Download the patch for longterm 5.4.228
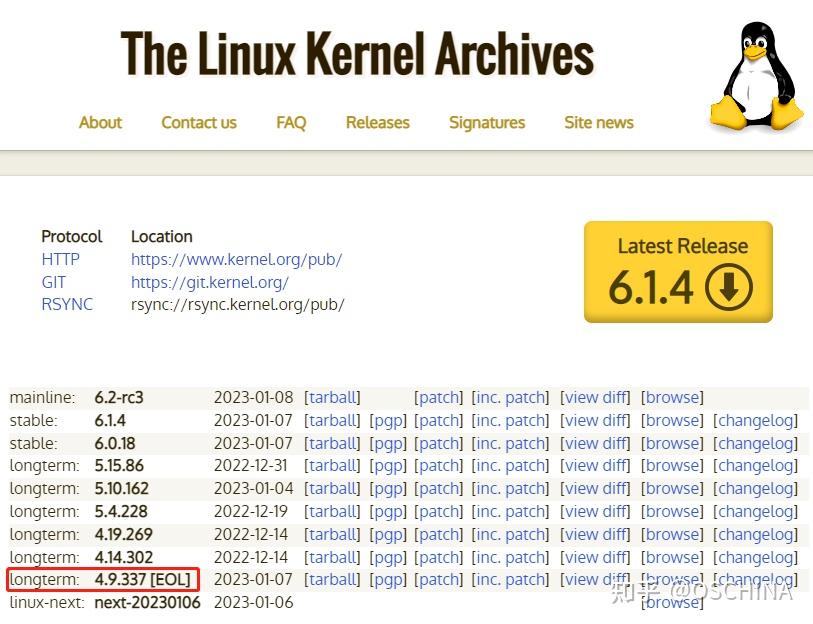This screenshot has width=813, height=624. (x=439, y=512)
